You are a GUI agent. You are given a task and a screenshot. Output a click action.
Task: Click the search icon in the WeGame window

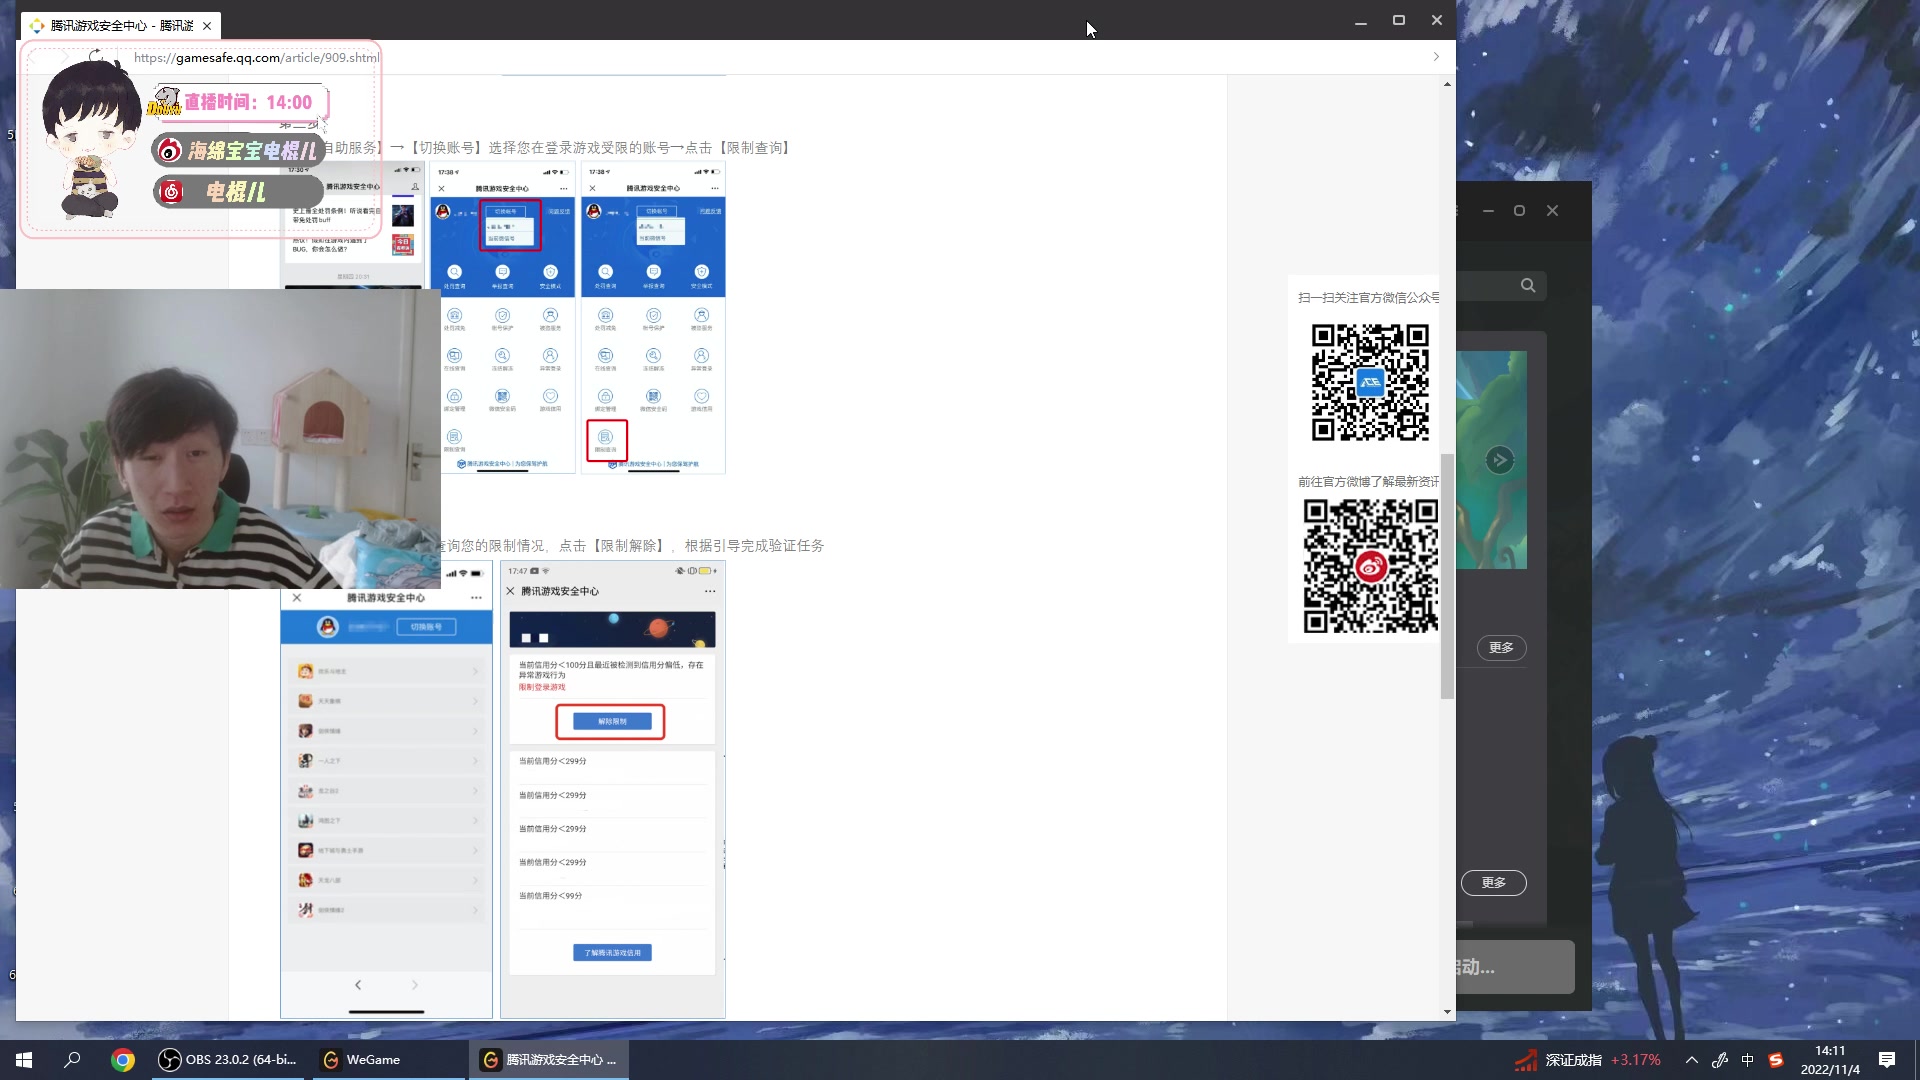click(x=1528, y=286)
